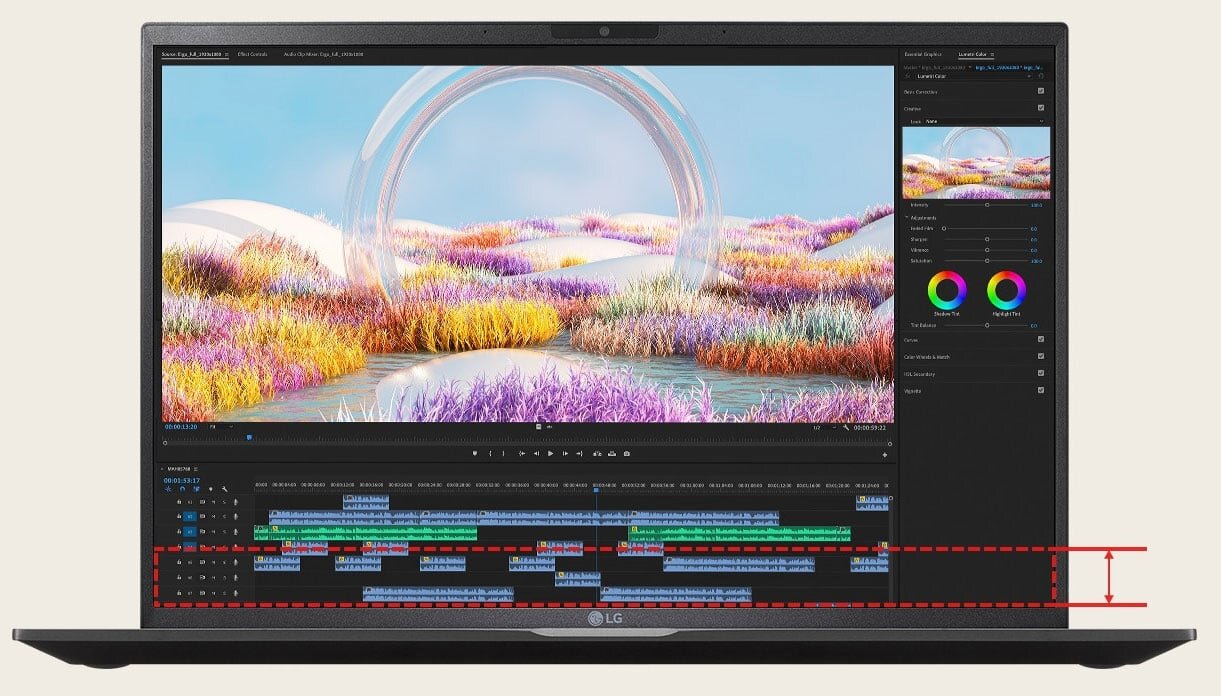The height and width of the screenshot is (696, 1221).
Task: Click the Go to In point icon
Action: 521,454
